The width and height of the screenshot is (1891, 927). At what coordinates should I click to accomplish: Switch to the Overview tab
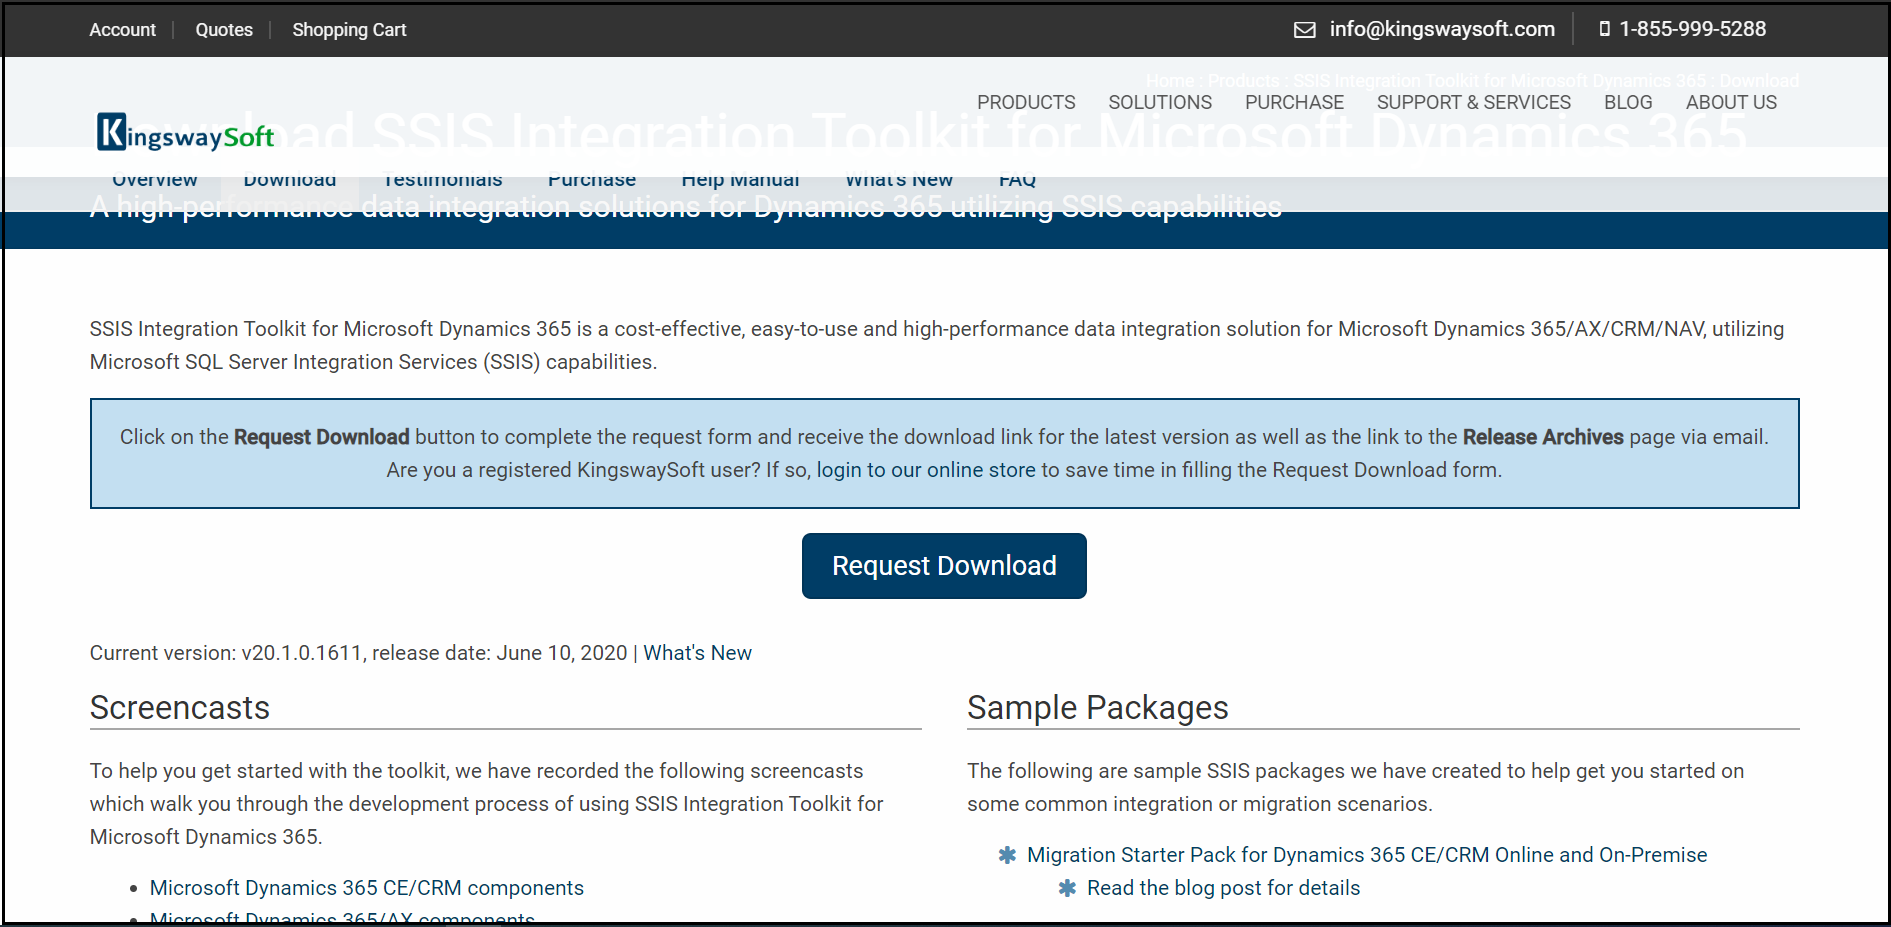tap(155, 181)
